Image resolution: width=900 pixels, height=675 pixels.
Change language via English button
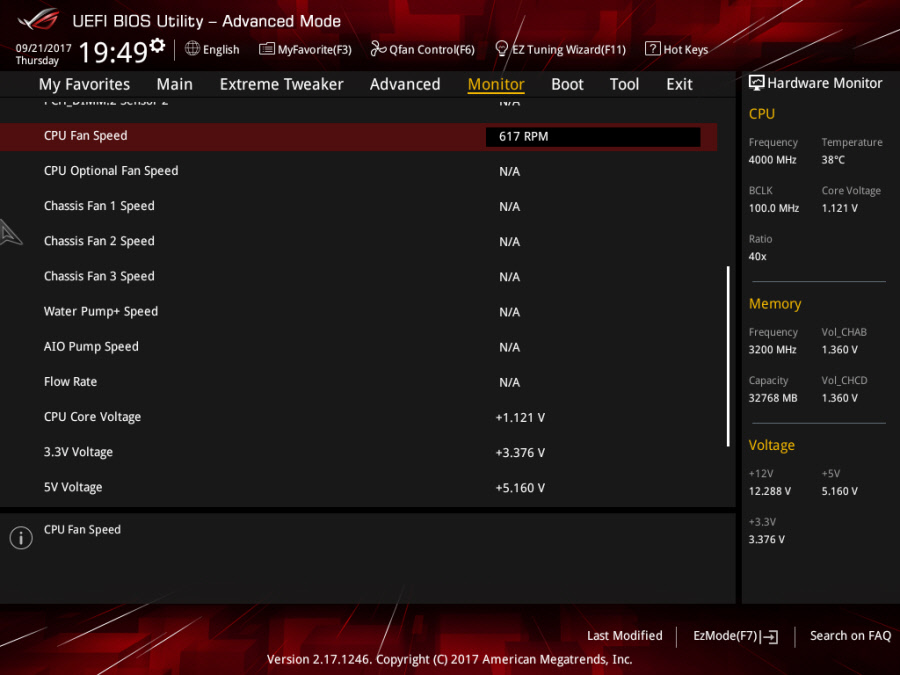212,49
